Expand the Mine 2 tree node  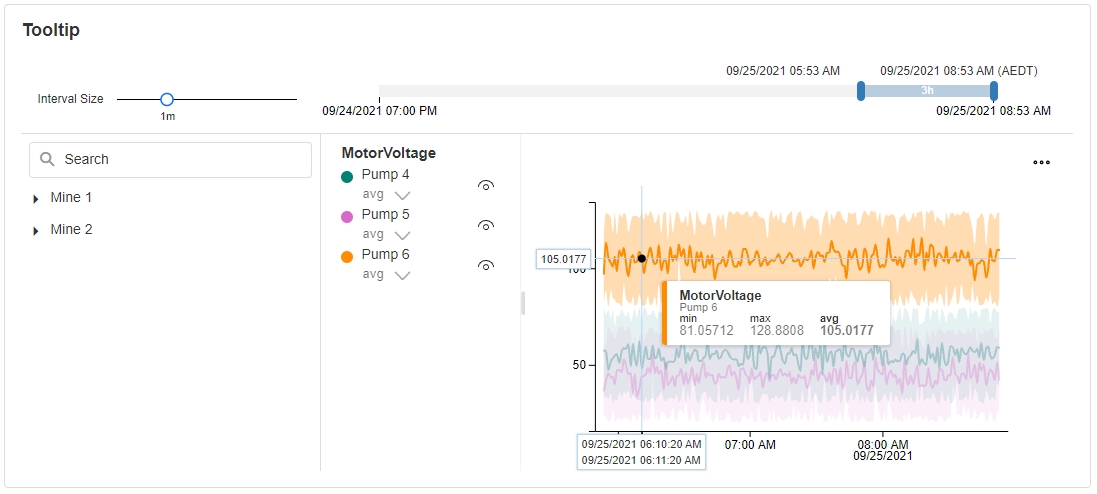(36, 231)
